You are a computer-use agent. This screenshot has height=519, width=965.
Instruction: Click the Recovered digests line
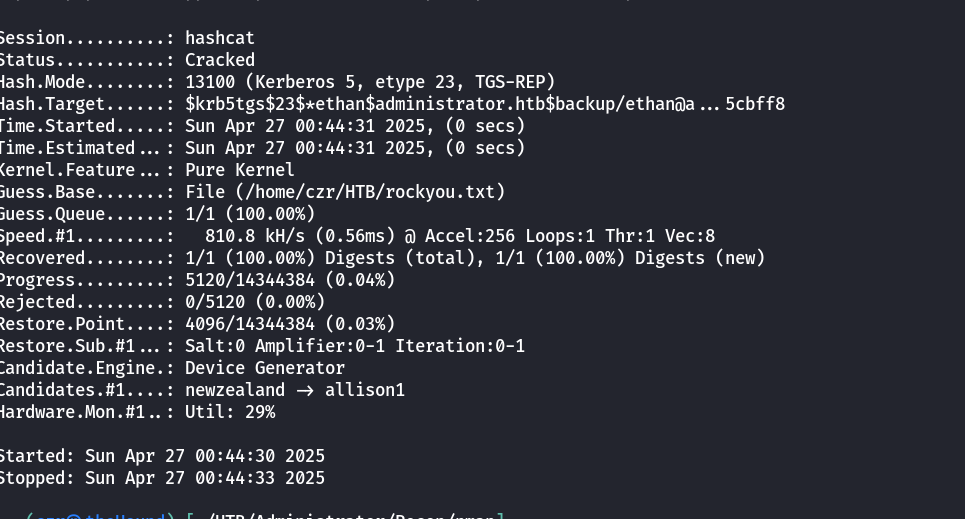[x=475, y=258]
